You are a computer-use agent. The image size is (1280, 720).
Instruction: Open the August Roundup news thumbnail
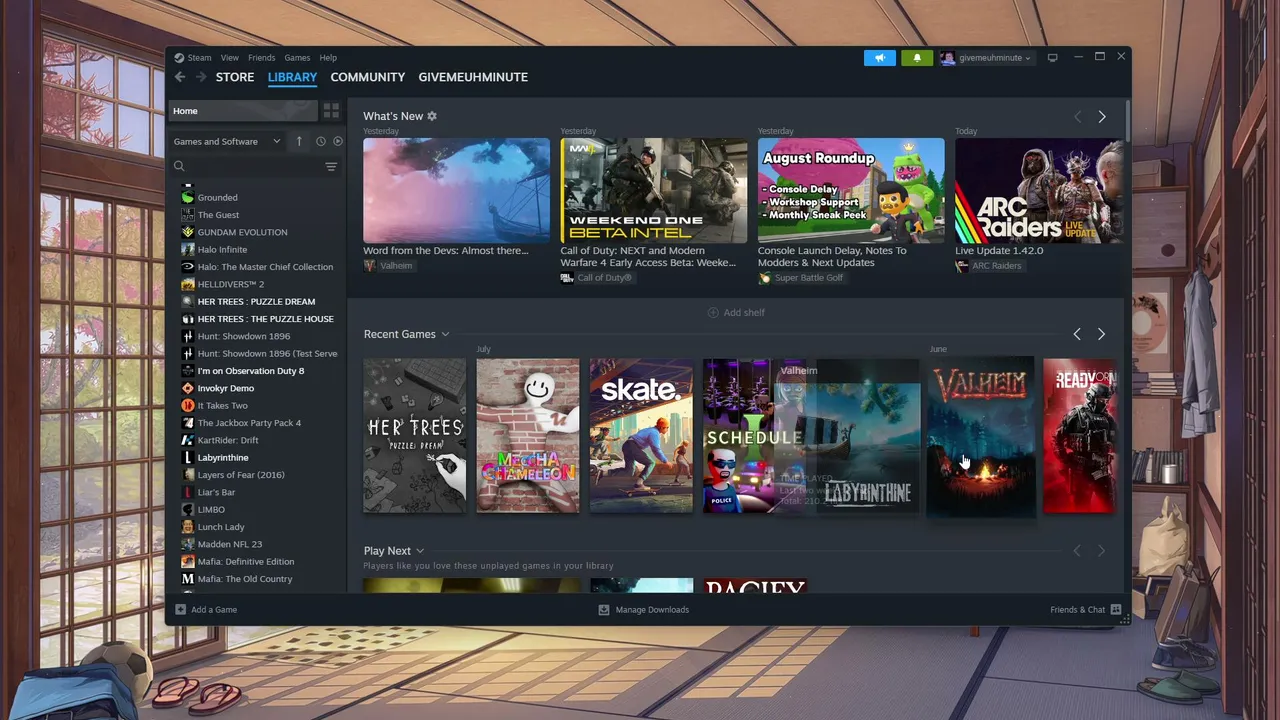pyautogui.click(x=851, y=190)
